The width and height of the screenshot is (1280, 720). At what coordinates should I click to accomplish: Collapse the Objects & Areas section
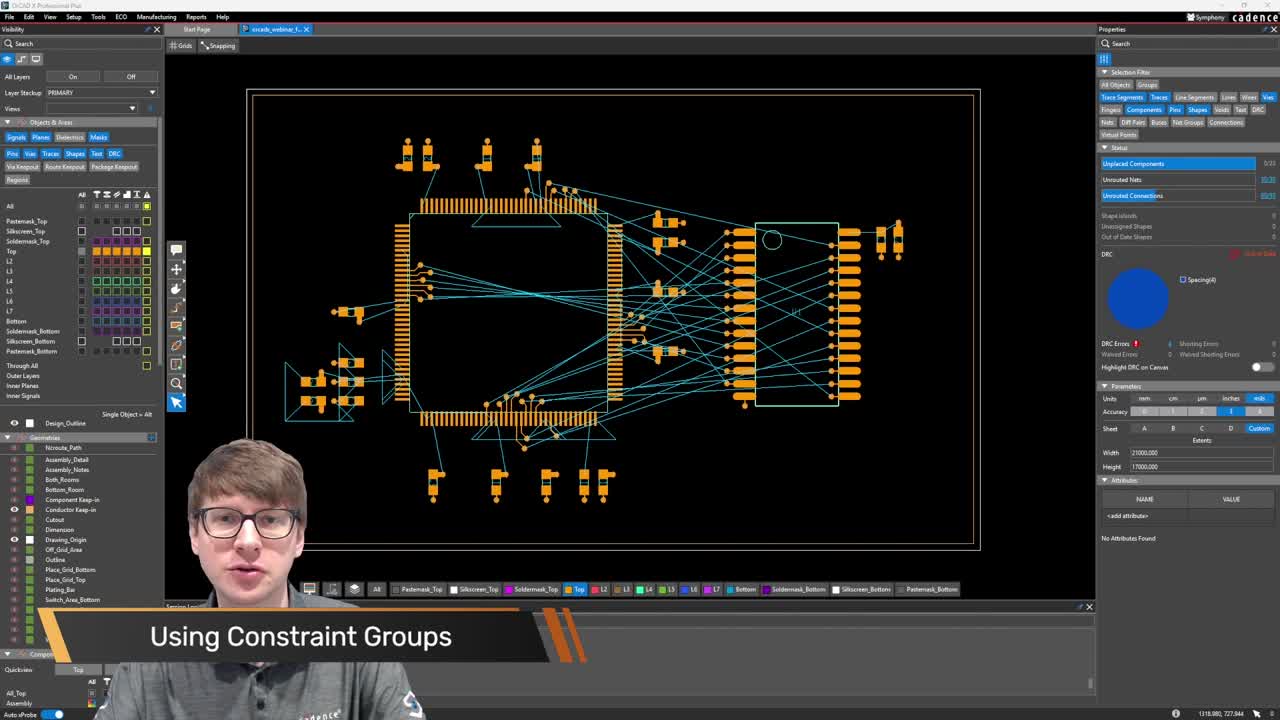(x=8, y=122)
